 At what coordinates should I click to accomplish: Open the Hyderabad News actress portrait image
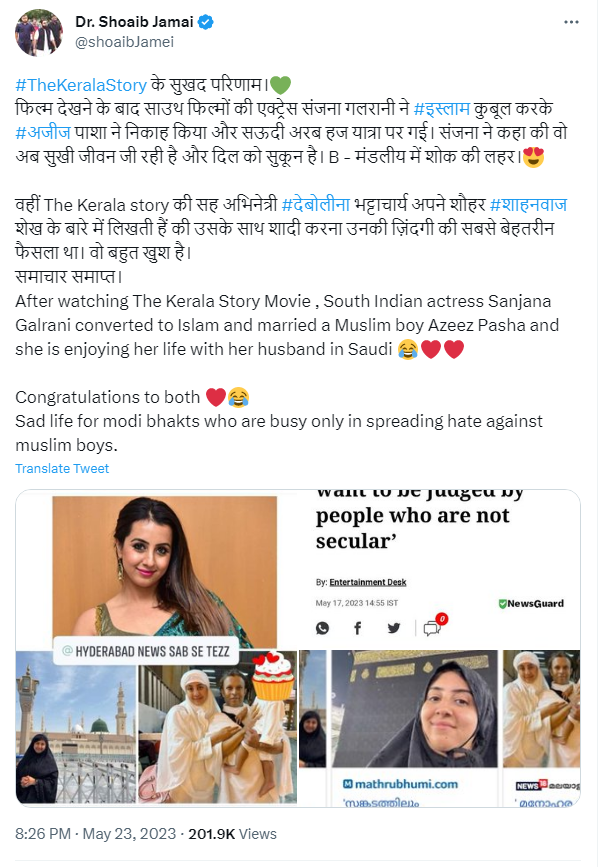(164, 572)
